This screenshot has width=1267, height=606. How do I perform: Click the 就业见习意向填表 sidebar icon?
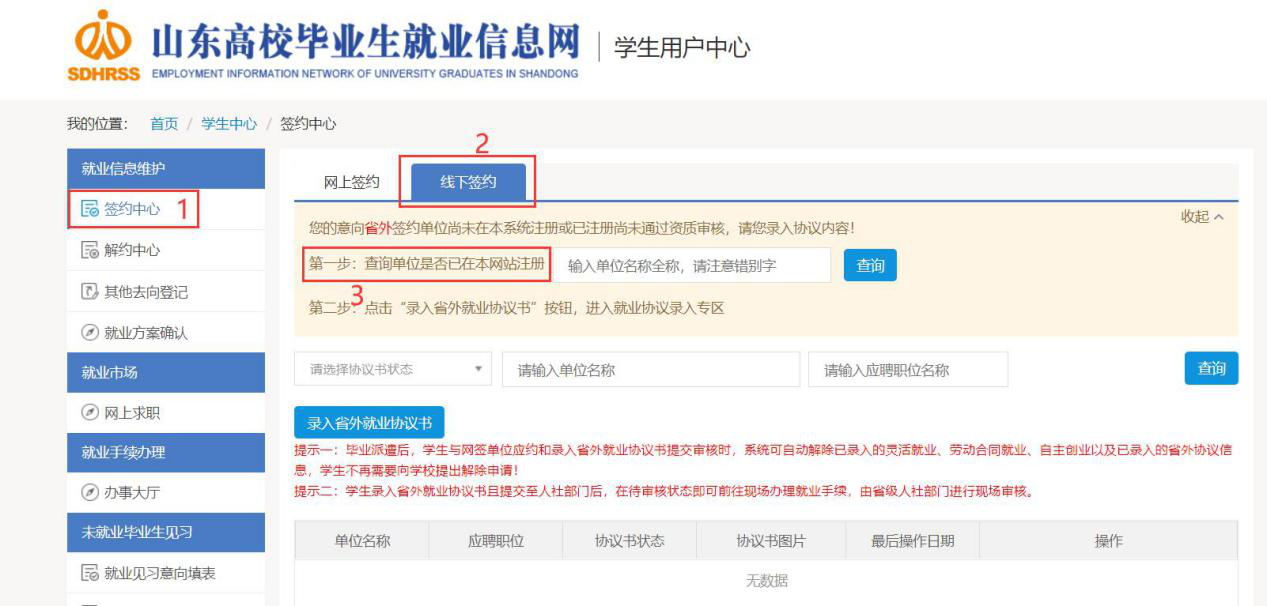(x=89, y=573)
